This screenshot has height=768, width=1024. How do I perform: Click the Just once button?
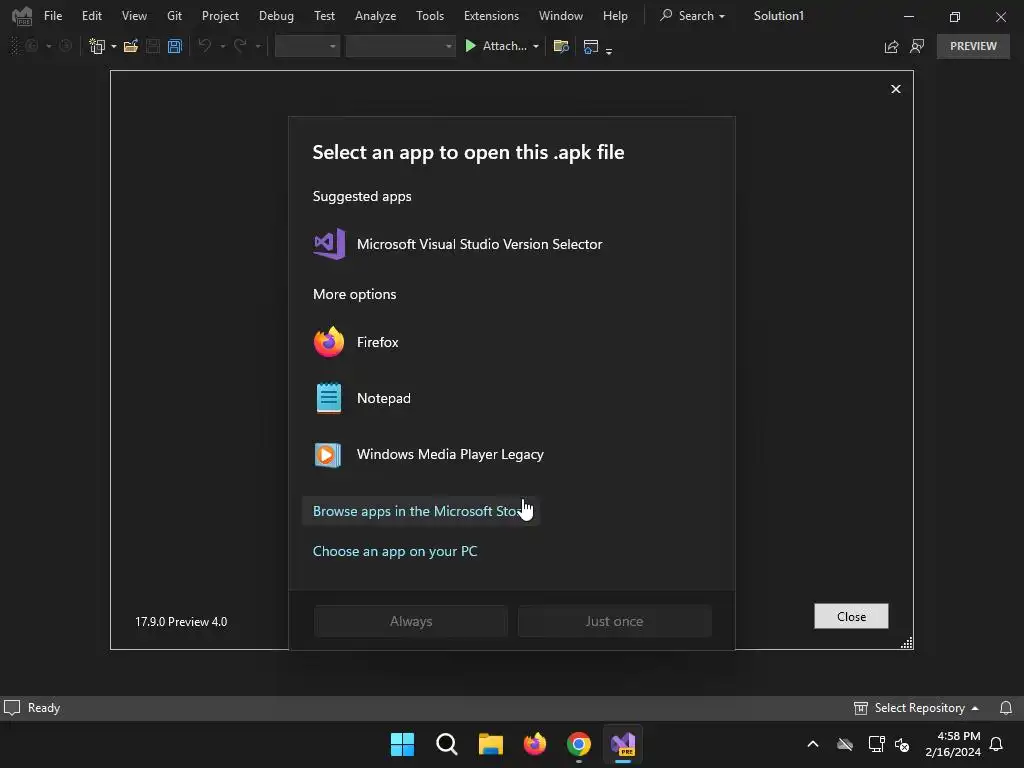pos(615,621)
